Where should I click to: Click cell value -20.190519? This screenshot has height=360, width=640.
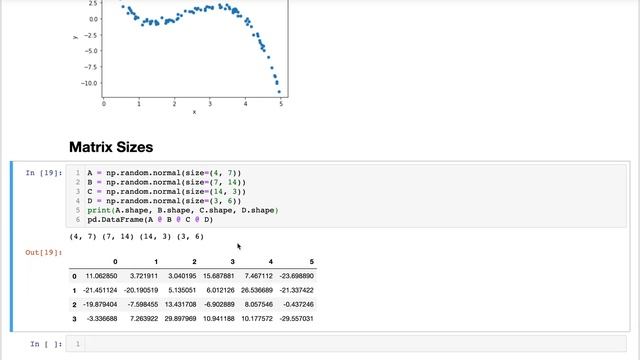tap(141, 291)
